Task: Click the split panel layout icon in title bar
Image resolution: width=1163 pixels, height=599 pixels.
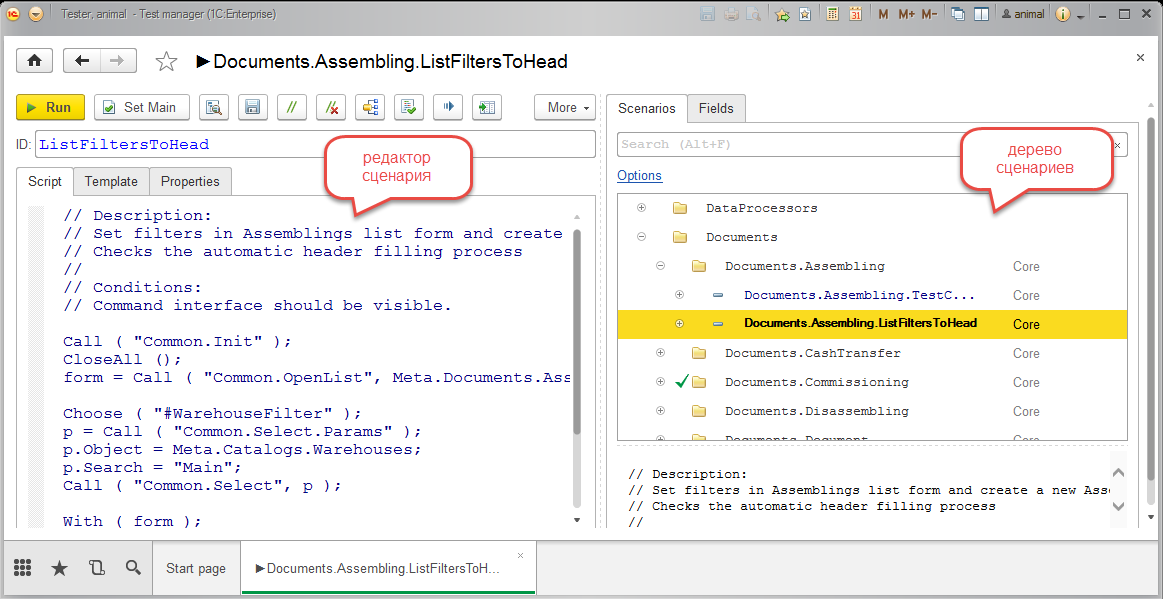Action: [981, 14]
